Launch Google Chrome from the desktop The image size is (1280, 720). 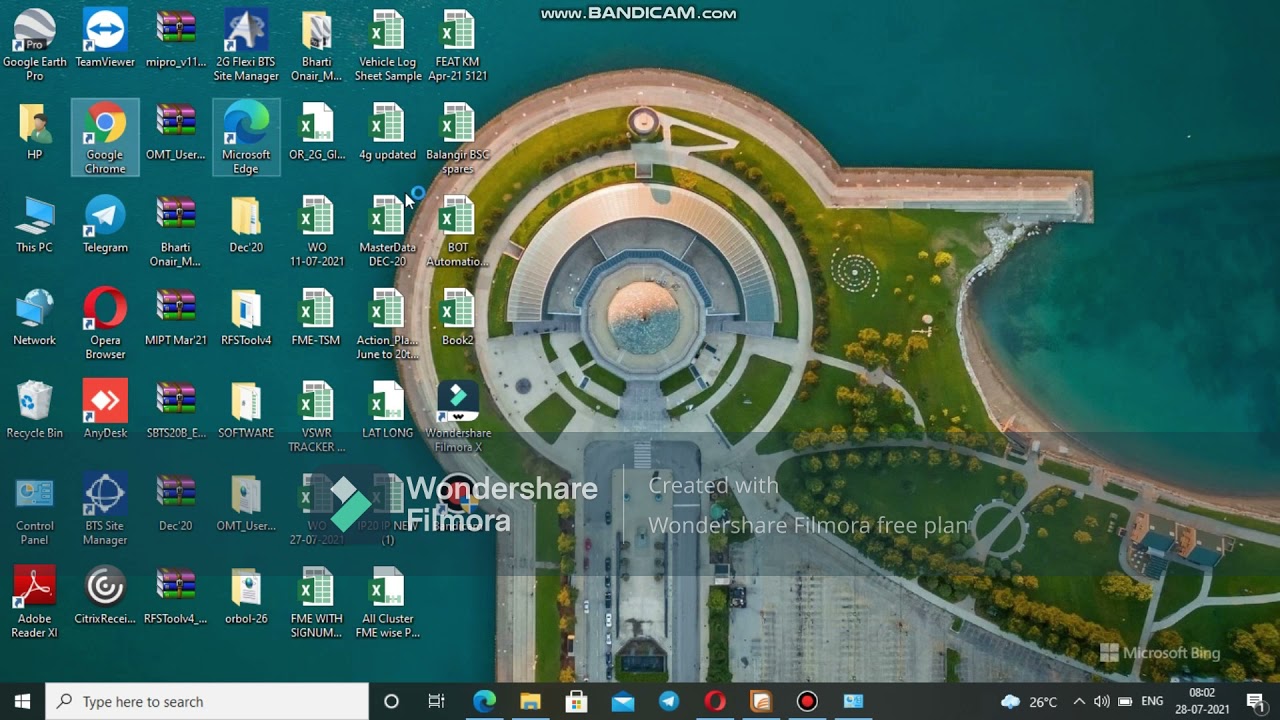105,138
